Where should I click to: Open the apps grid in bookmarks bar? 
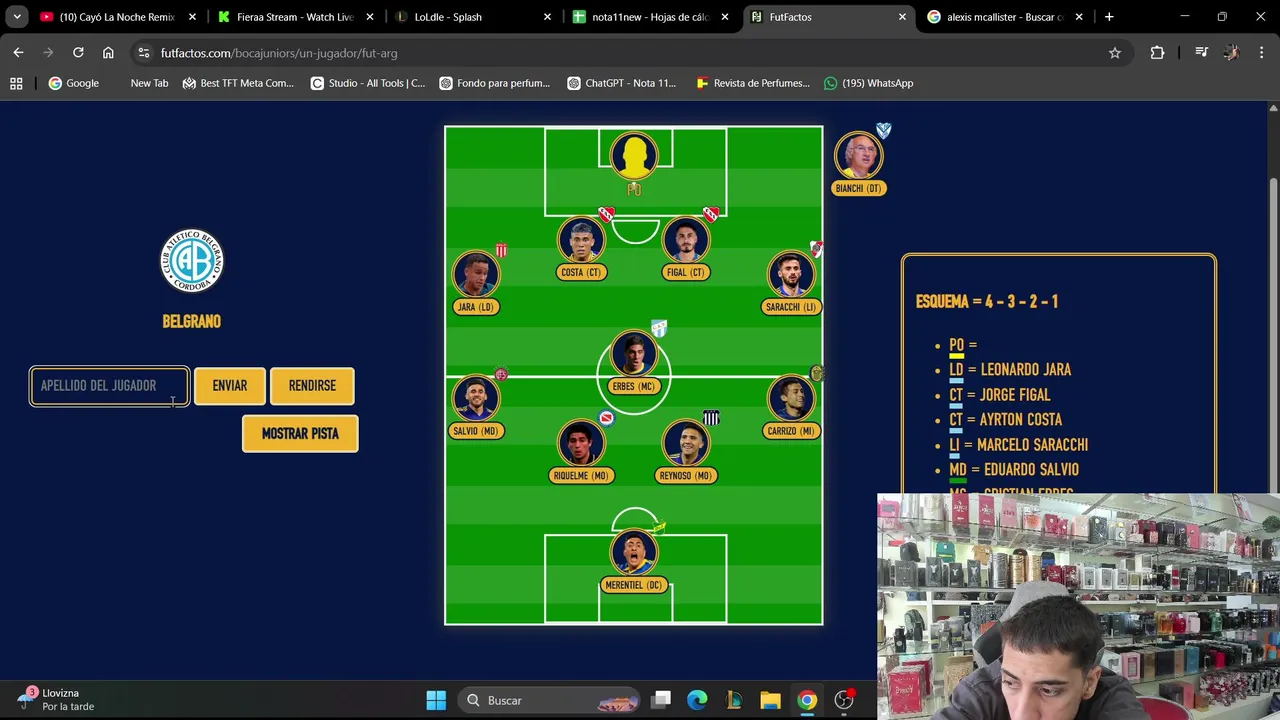pos(16,83)
